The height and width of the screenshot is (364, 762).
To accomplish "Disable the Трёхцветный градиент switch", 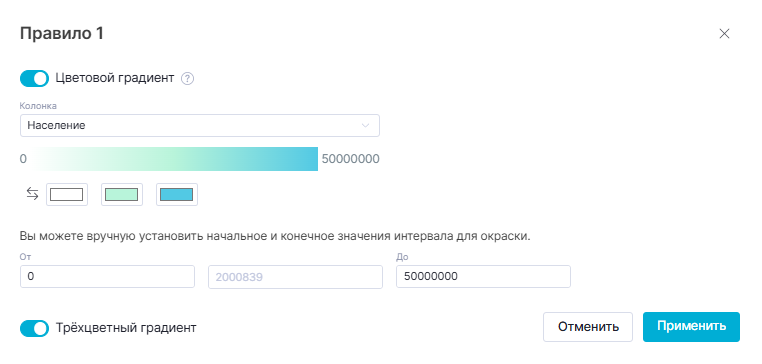I will tap(35, 329).
